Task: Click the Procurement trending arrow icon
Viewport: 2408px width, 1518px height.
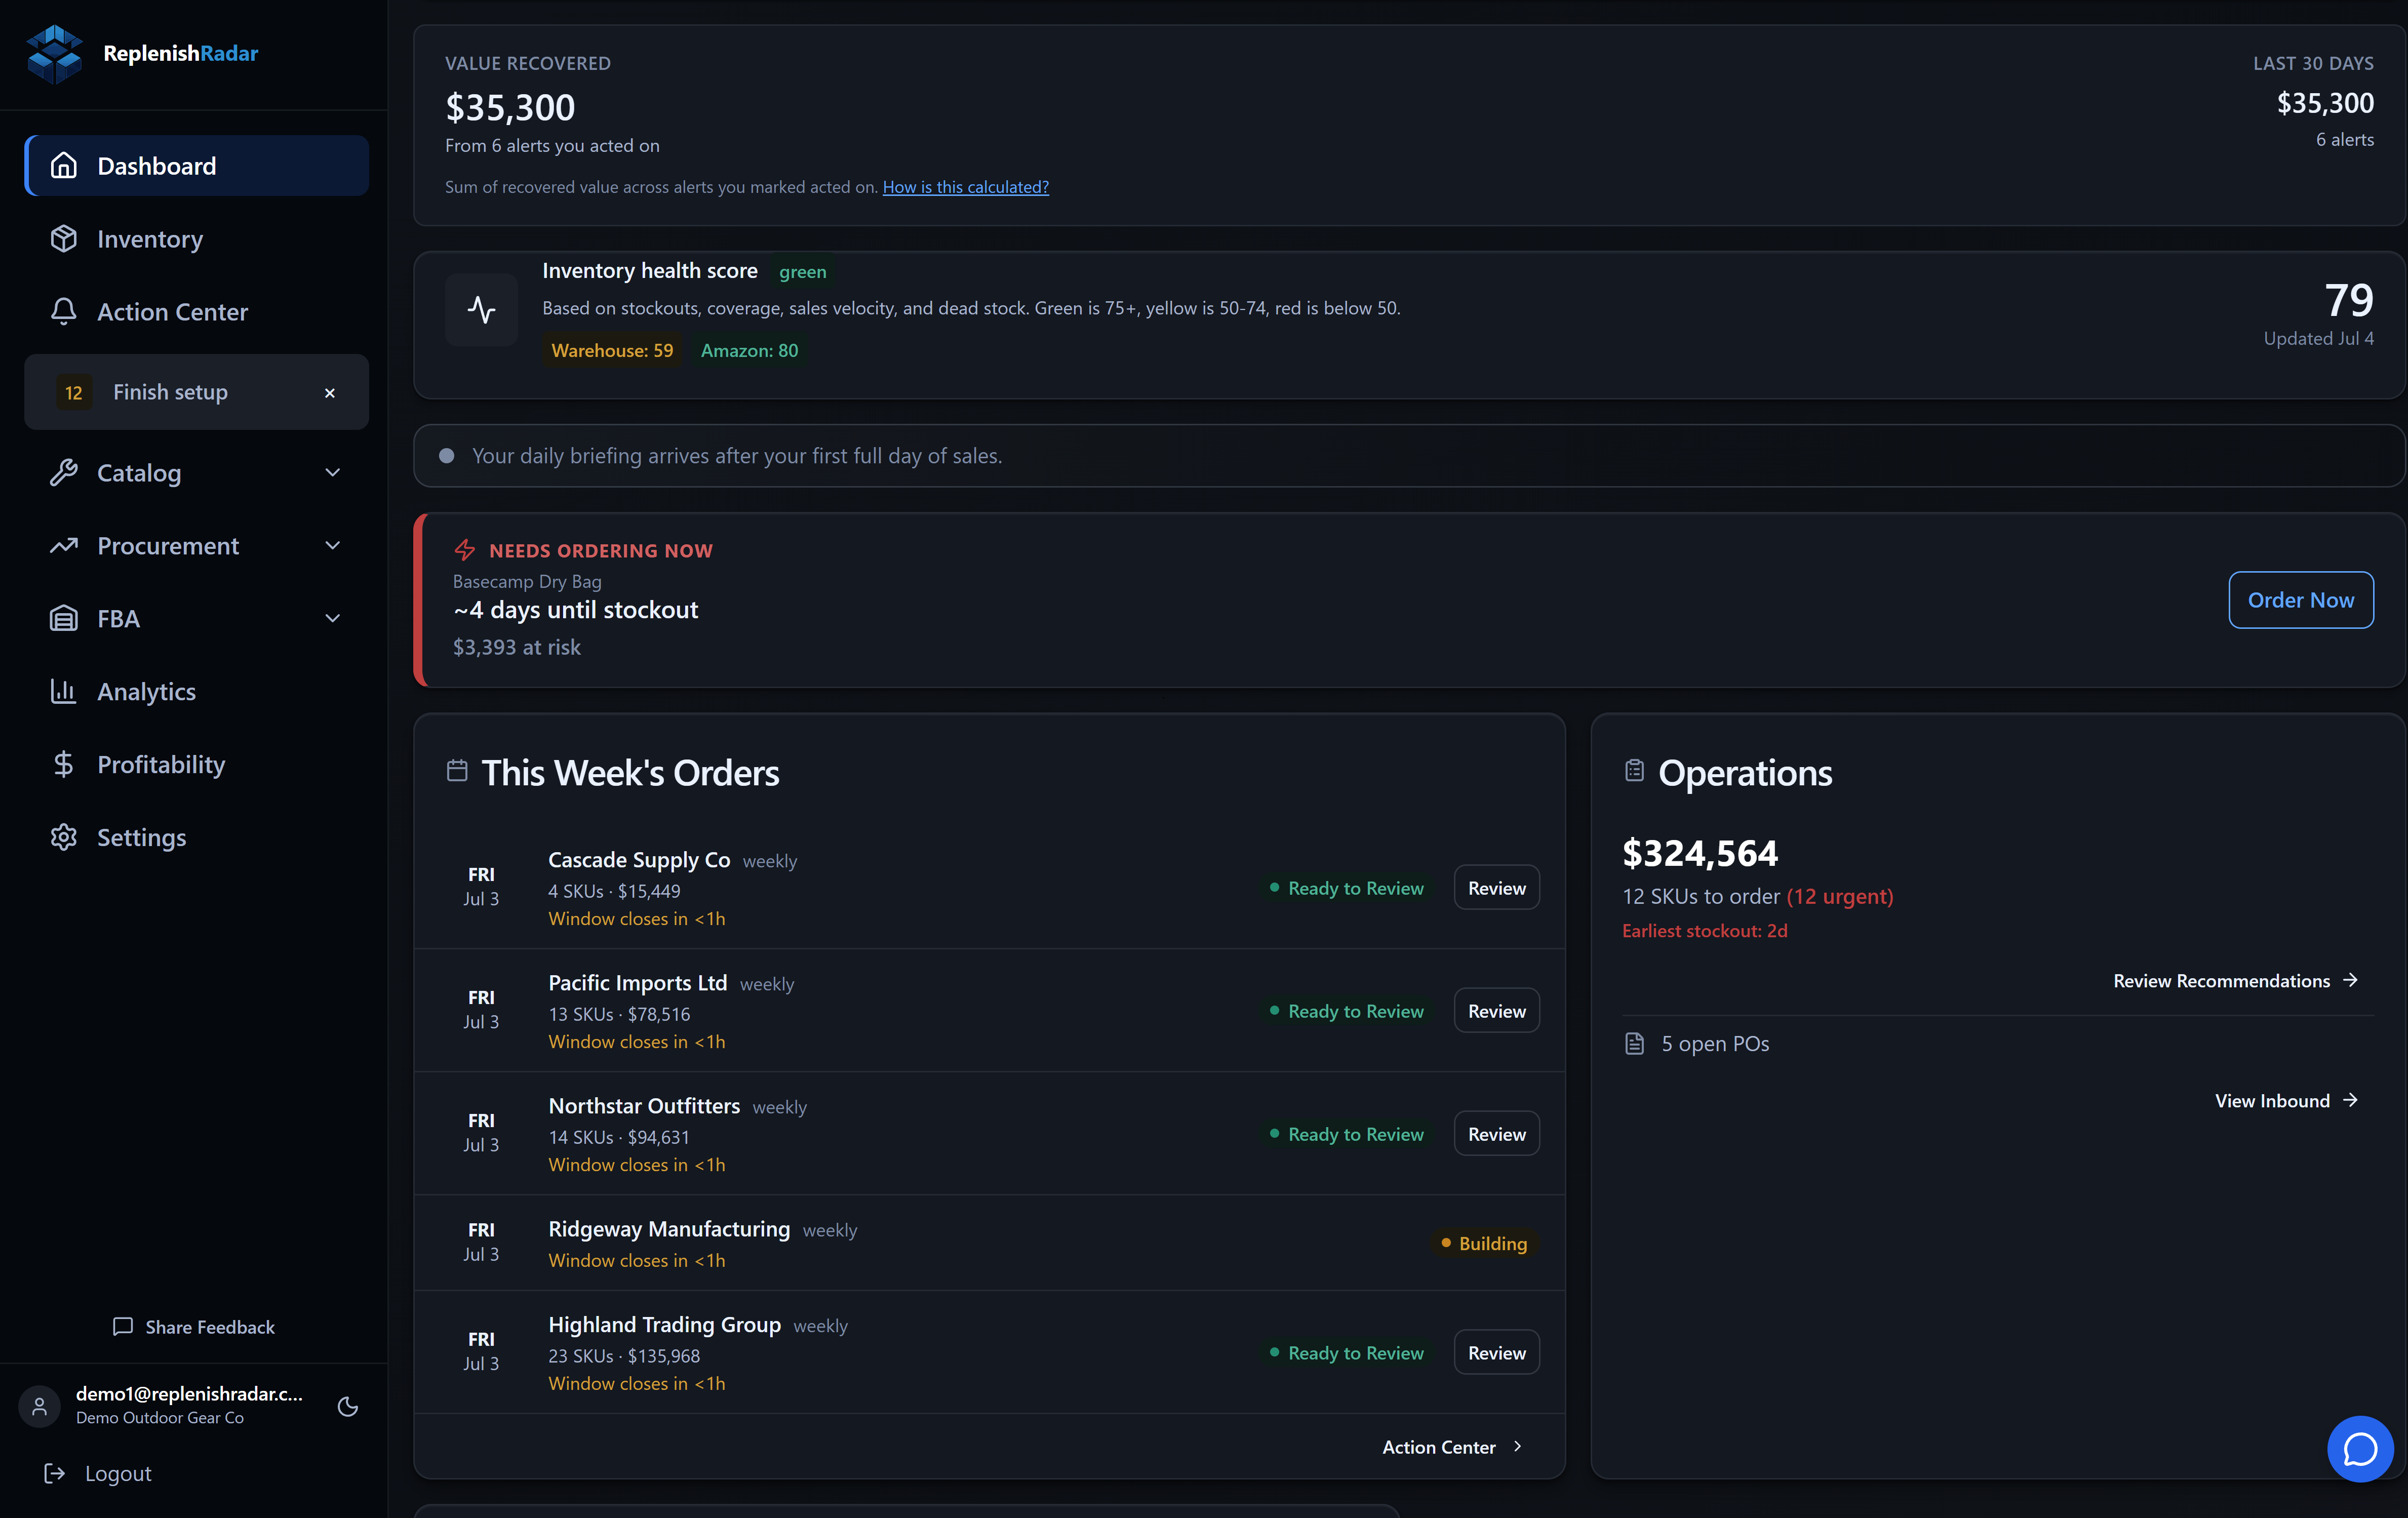Action: click(x=64, y=546)
